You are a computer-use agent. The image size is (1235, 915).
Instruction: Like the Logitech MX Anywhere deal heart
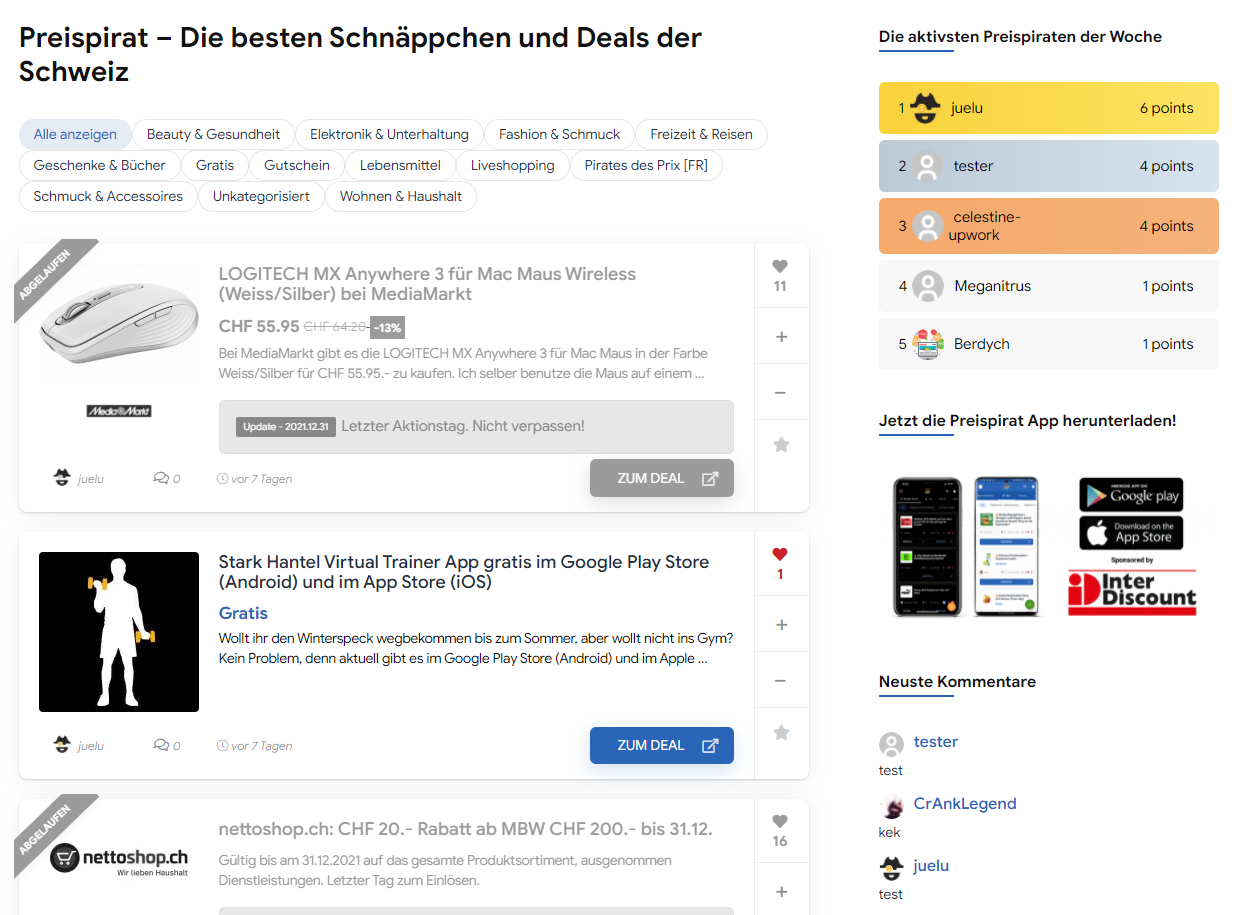pos(780,266)
